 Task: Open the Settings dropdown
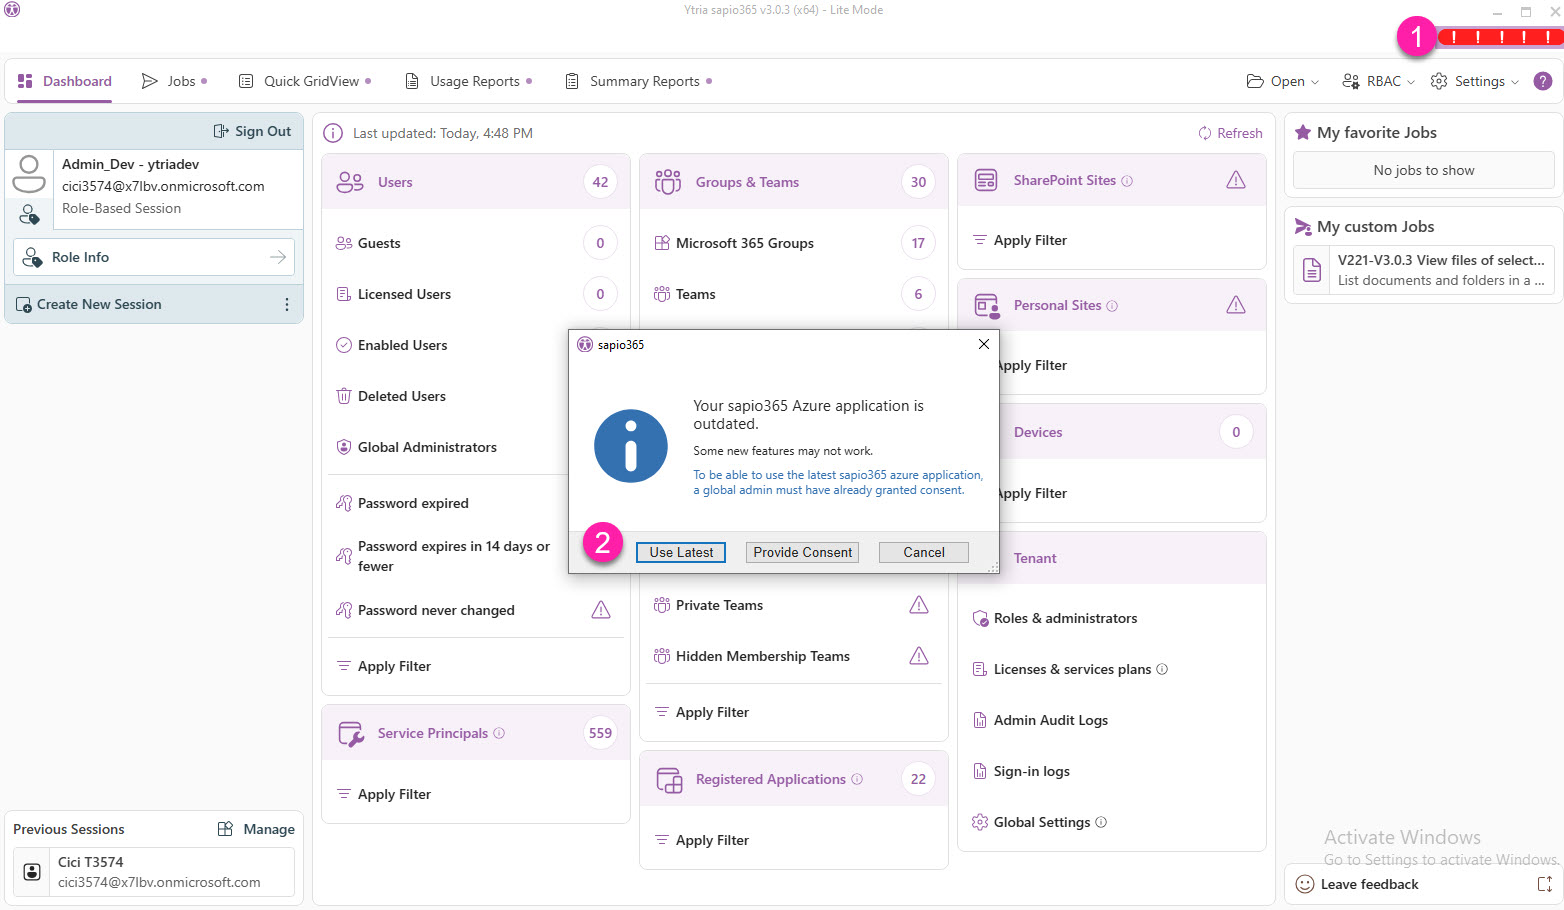point(1475,81)
